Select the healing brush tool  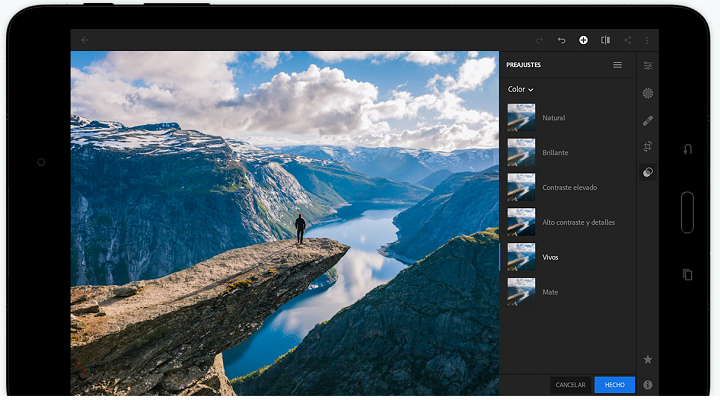coord(648,121)
